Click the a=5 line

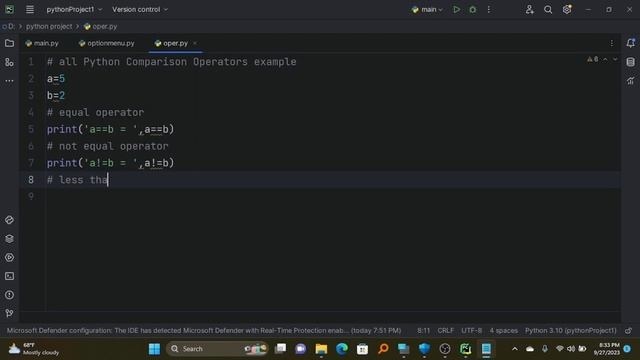pos(56,78)
